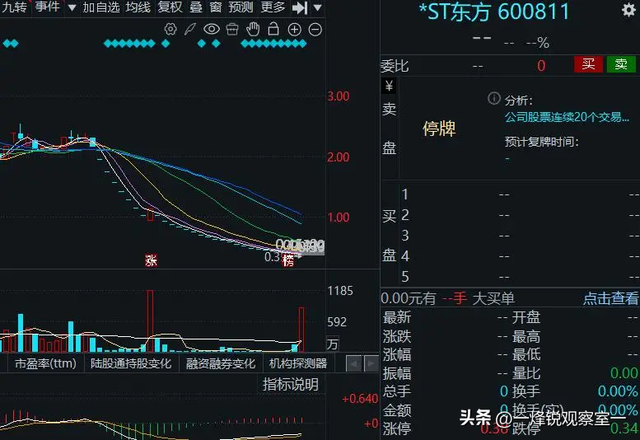Toggle the 均线 moving averages

click(138, 7)
